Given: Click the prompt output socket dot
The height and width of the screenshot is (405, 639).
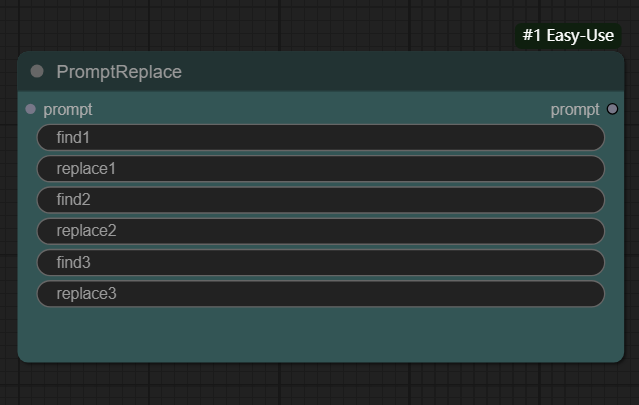Looking at the screenshot, I should pos(612,109).
